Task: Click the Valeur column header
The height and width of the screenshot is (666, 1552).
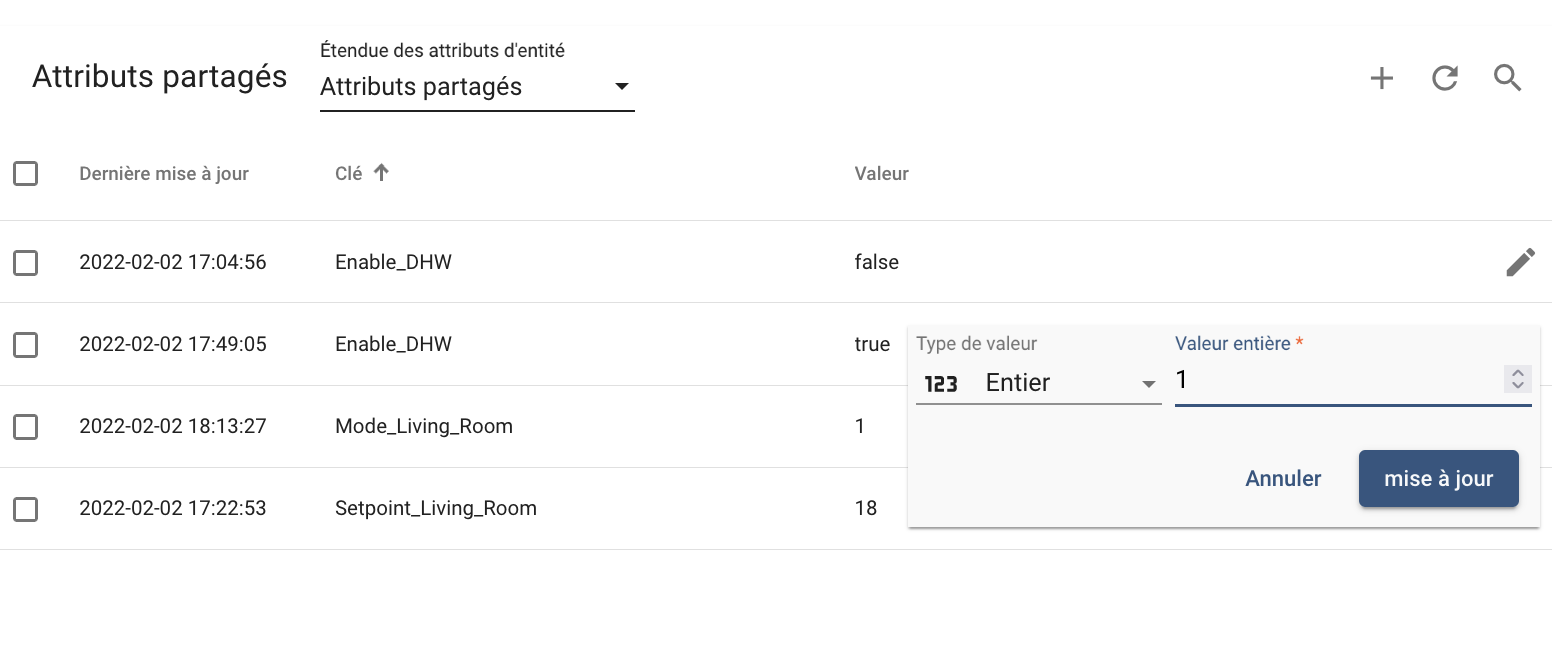Action: [881, 174]
